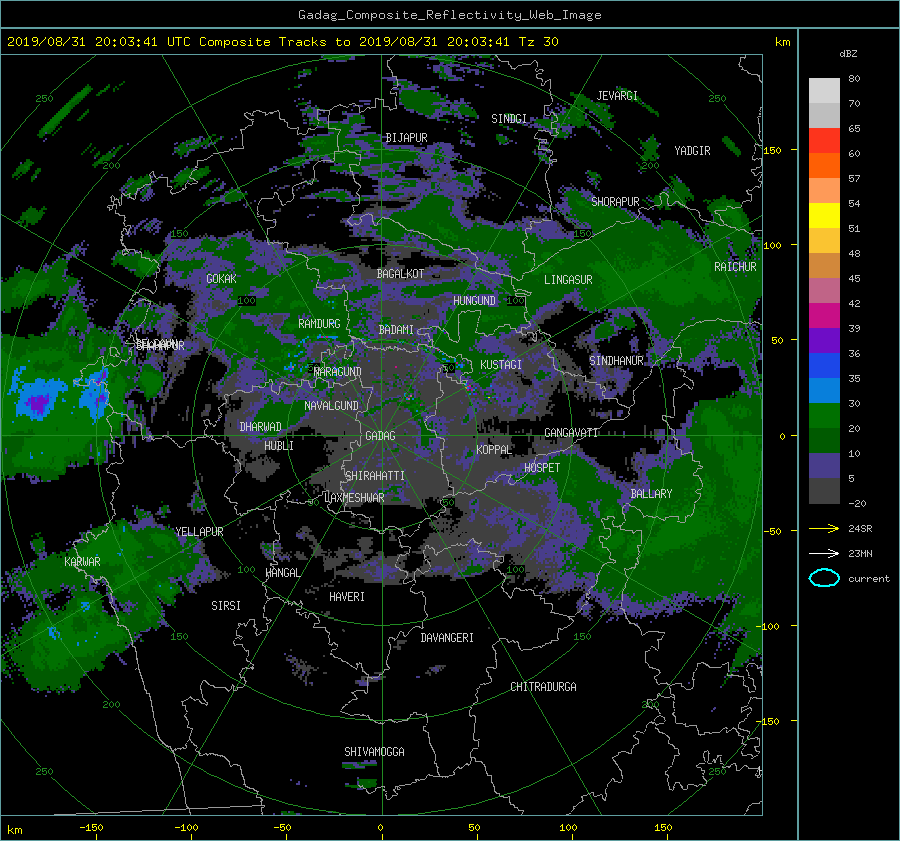Click the yellow 24SR arrow legend icon

[824, 528]
